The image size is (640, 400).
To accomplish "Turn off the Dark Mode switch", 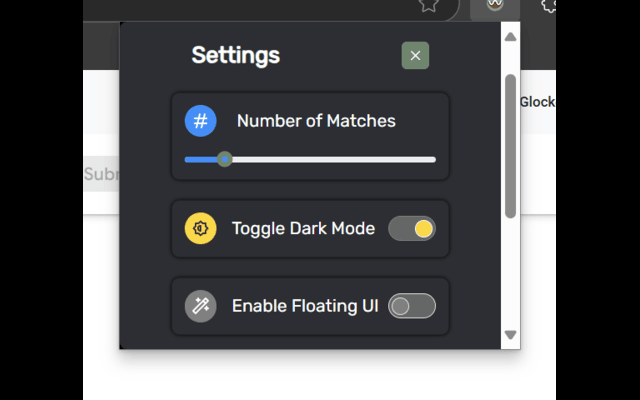I will click(412, 229).
